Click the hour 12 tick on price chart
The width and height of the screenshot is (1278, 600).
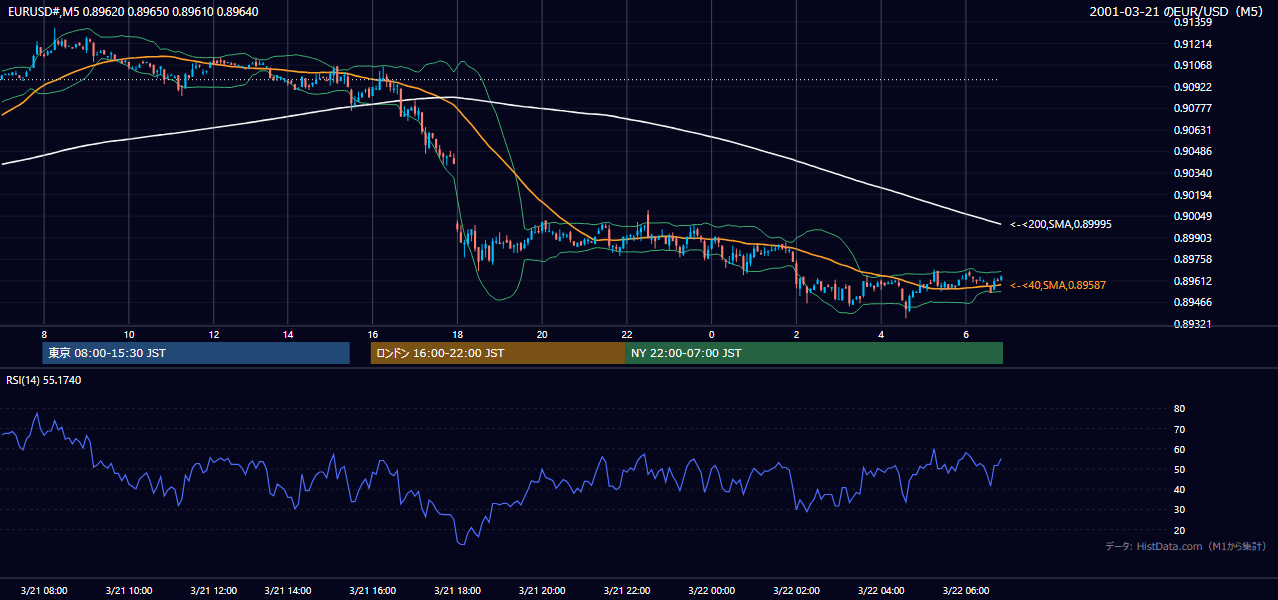pos(213,333)
